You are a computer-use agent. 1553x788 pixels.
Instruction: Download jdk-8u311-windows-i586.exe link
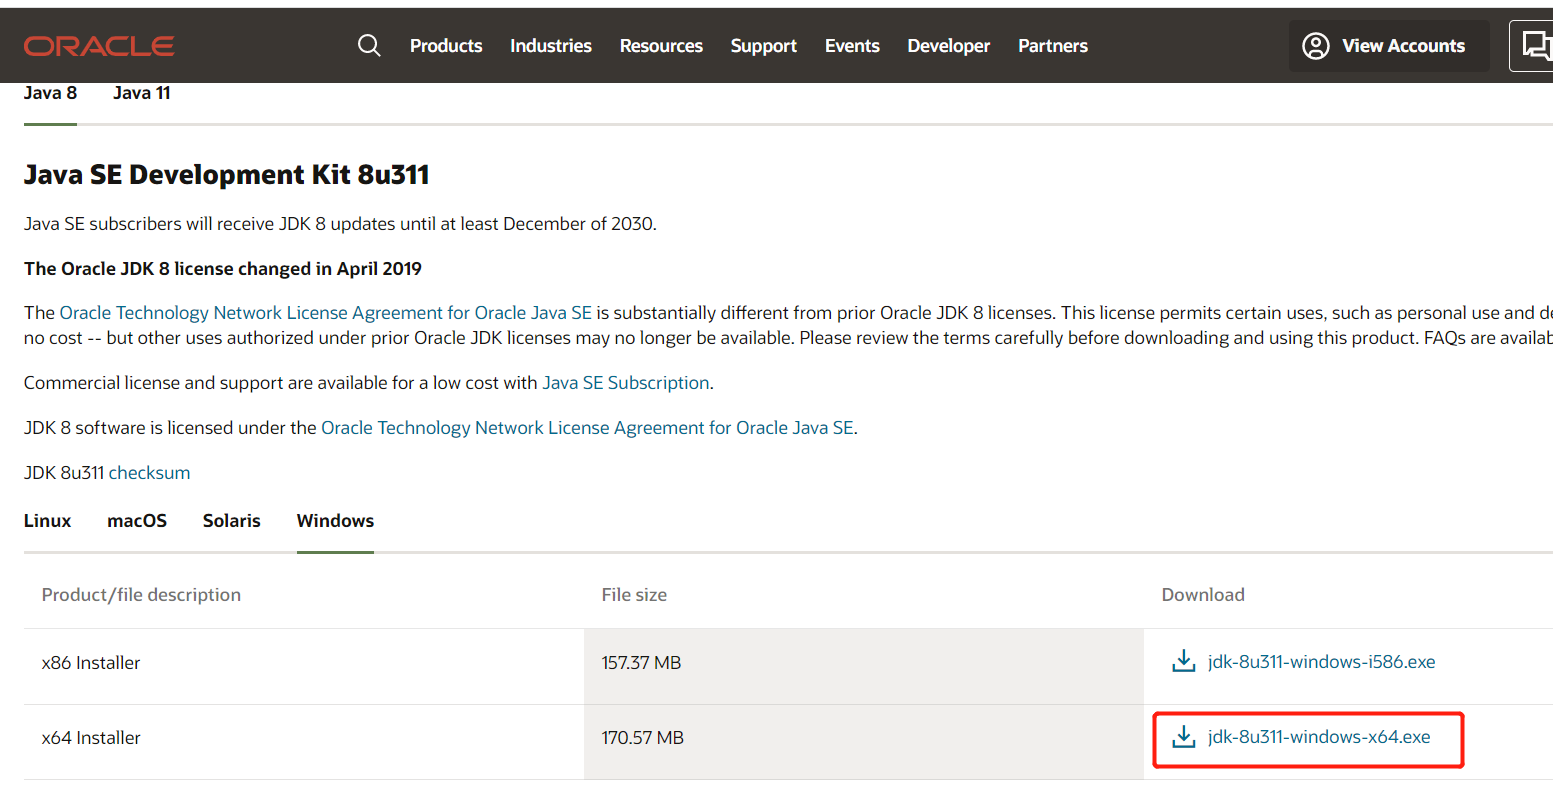(1321, 662)
